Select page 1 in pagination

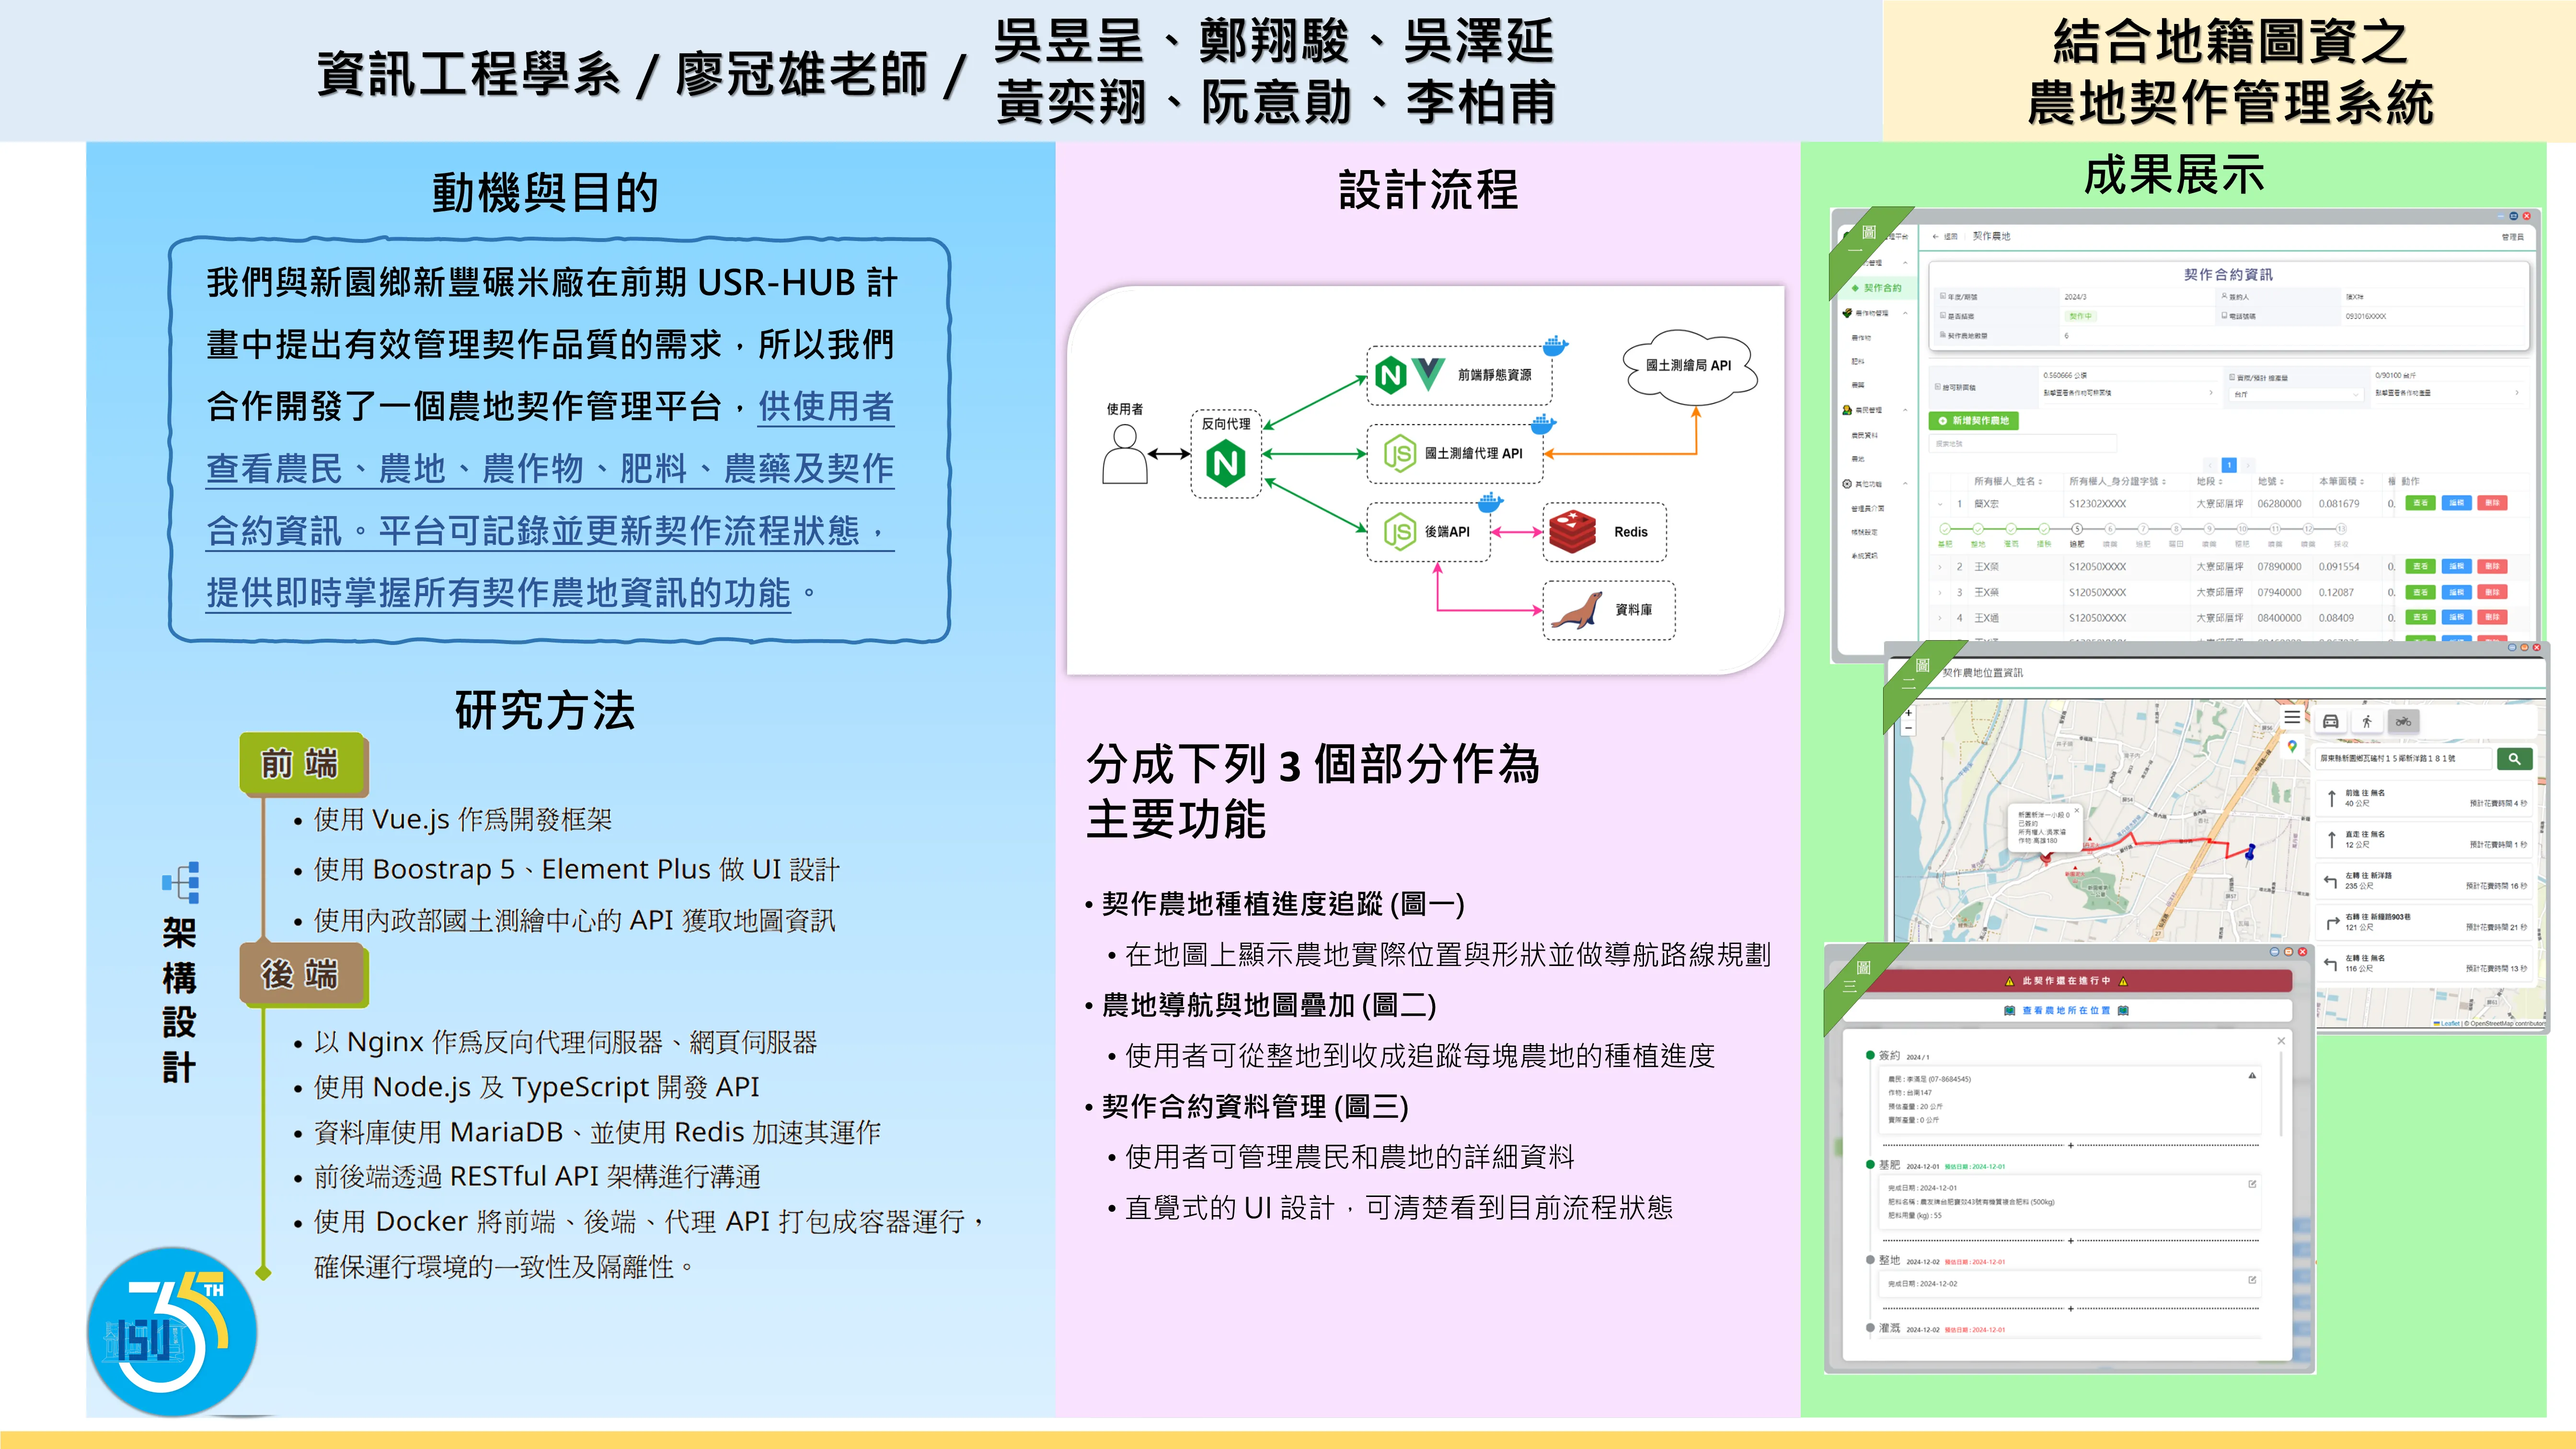pos(2229,465)
